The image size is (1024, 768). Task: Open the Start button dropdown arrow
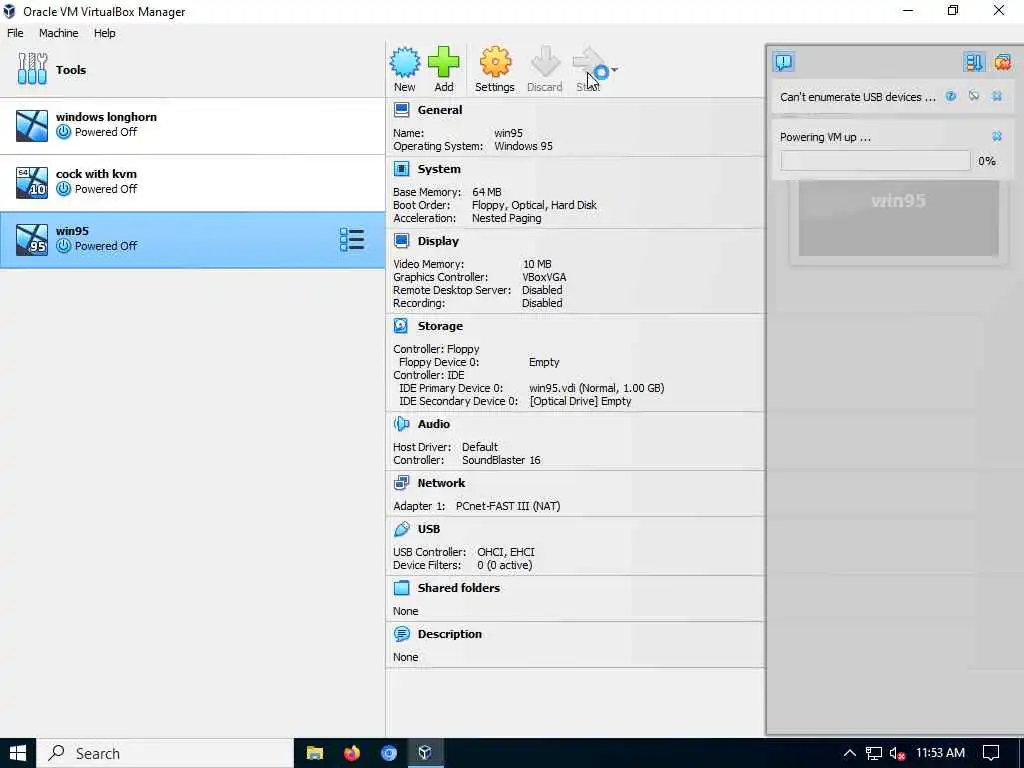(614, 70)
